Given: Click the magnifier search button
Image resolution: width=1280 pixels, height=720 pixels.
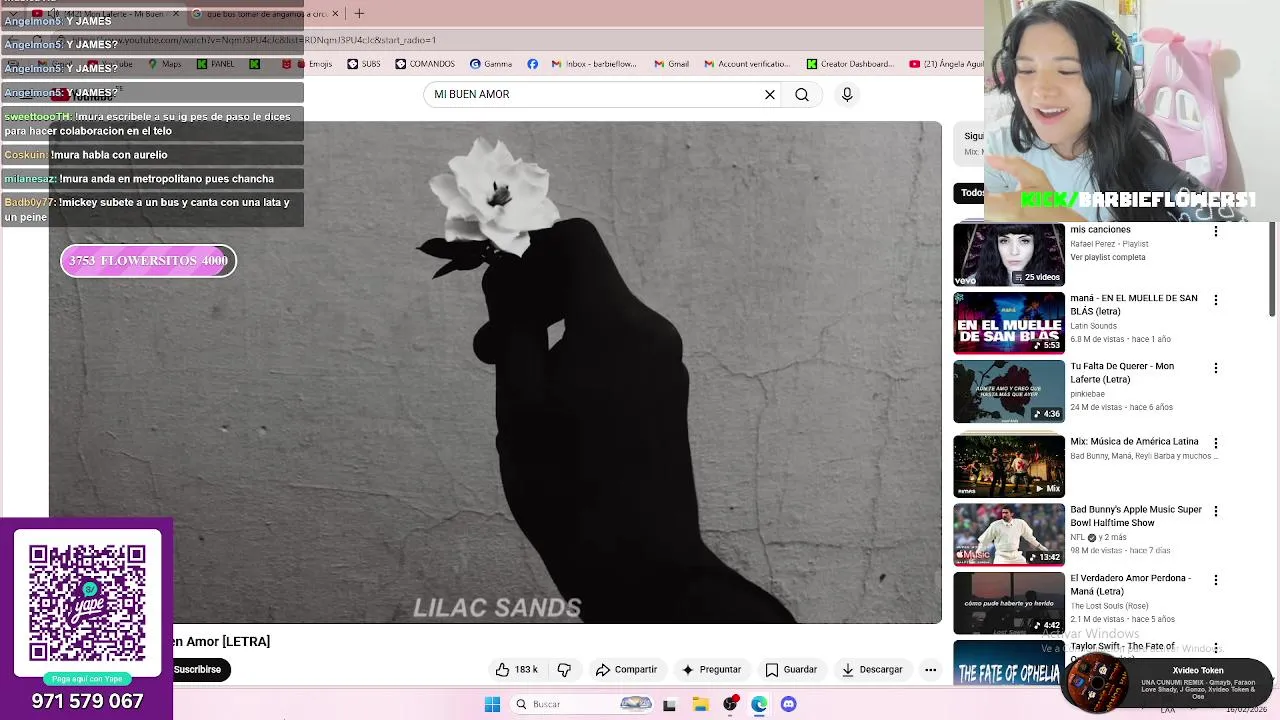Looking at the screenshot, I should click(802, 94).
